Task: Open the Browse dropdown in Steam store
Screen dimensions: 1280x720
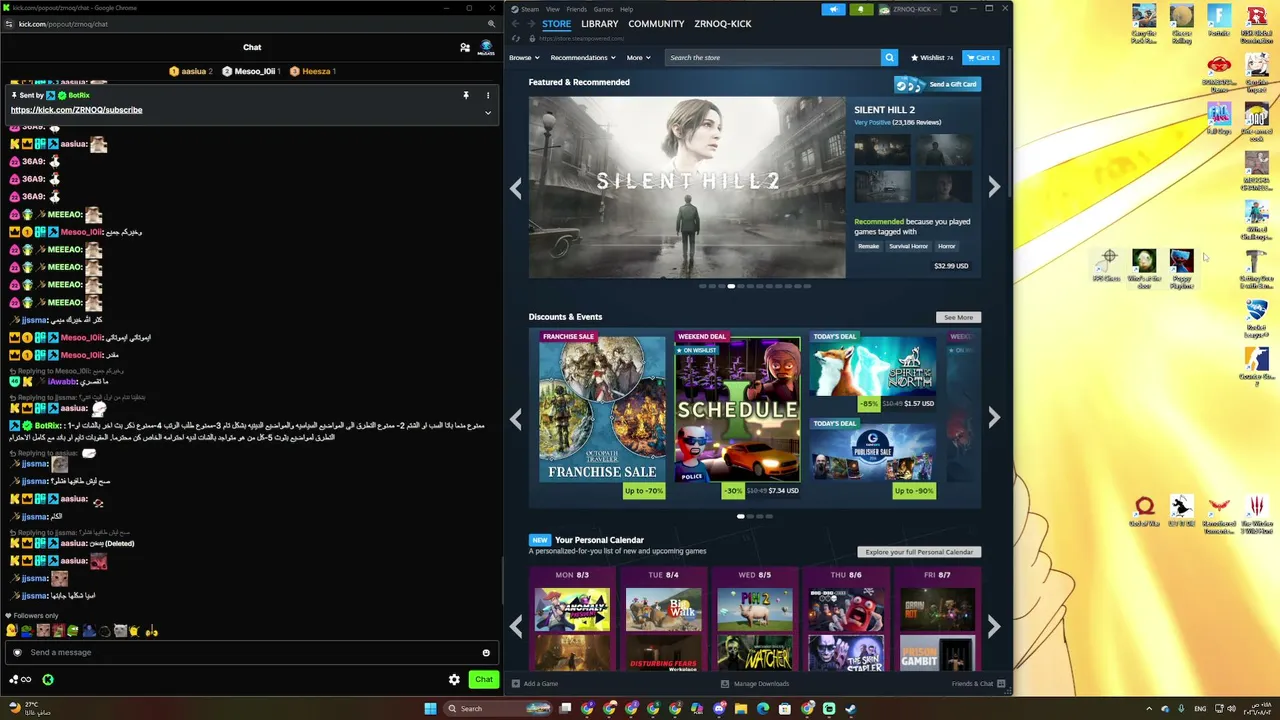Action: tap(524, 57)
